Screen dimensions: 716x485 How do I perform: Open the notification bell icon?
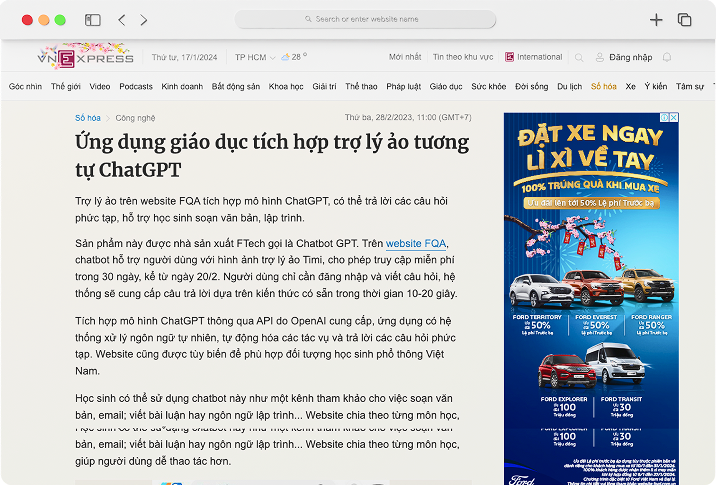pos(667,57)
